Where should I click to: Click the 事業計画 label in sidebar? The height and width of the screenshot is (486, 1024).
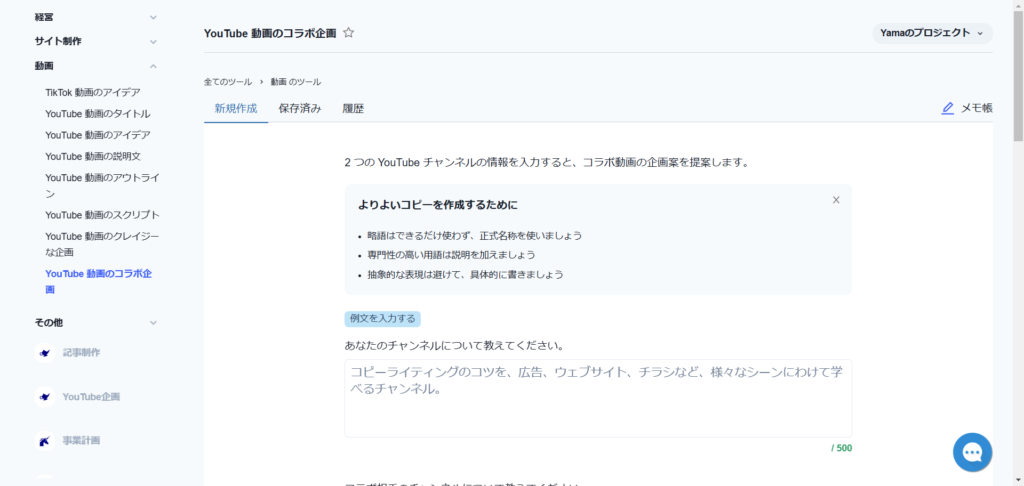click(82, 440)
